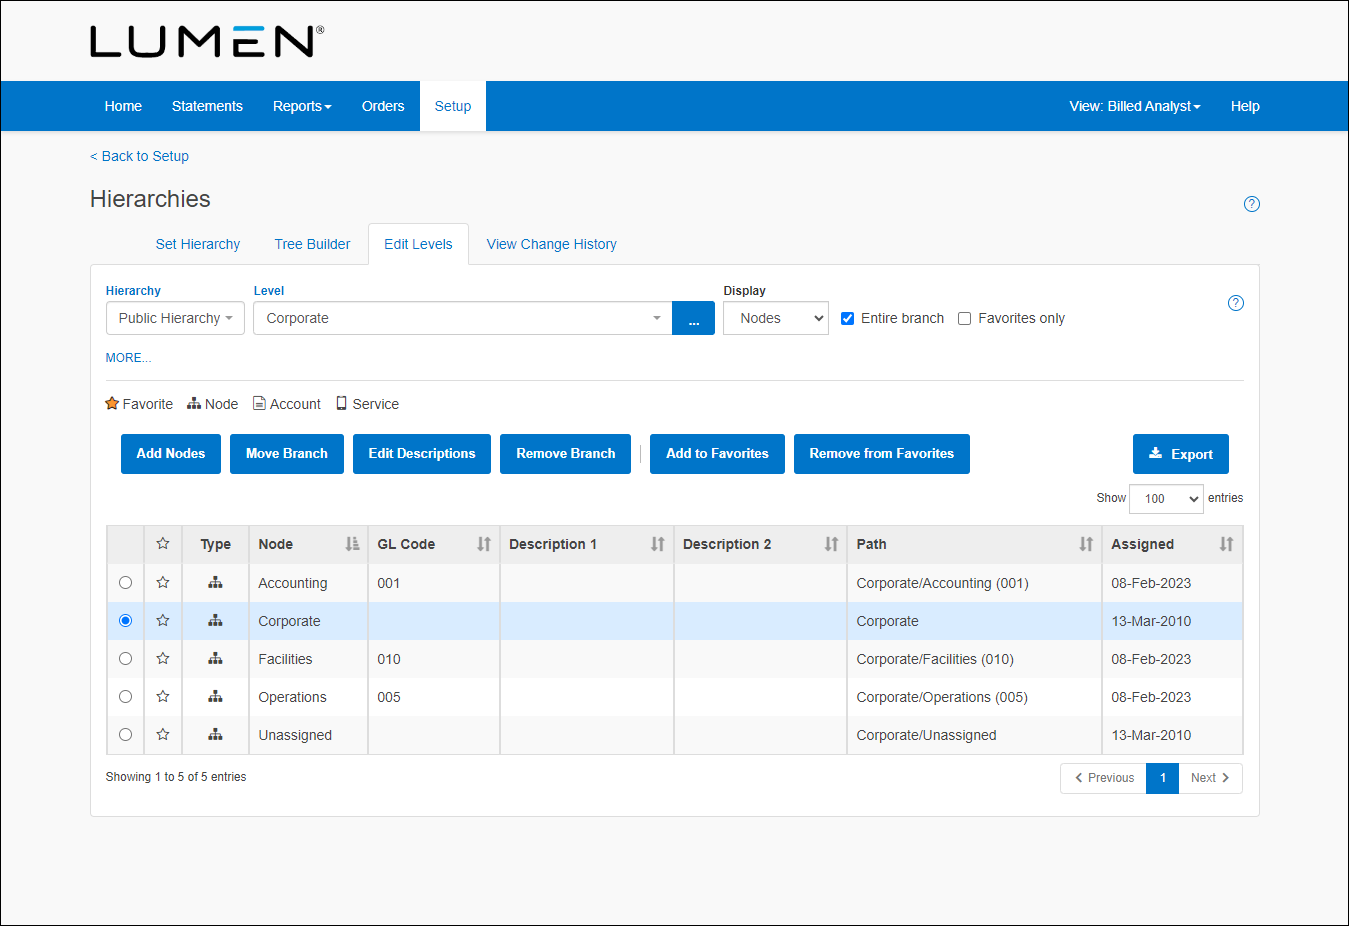The height and width of the screenshot is (926, 1349).
Task: Sort by Assigned column sort icon
Action: [1227, 544]
